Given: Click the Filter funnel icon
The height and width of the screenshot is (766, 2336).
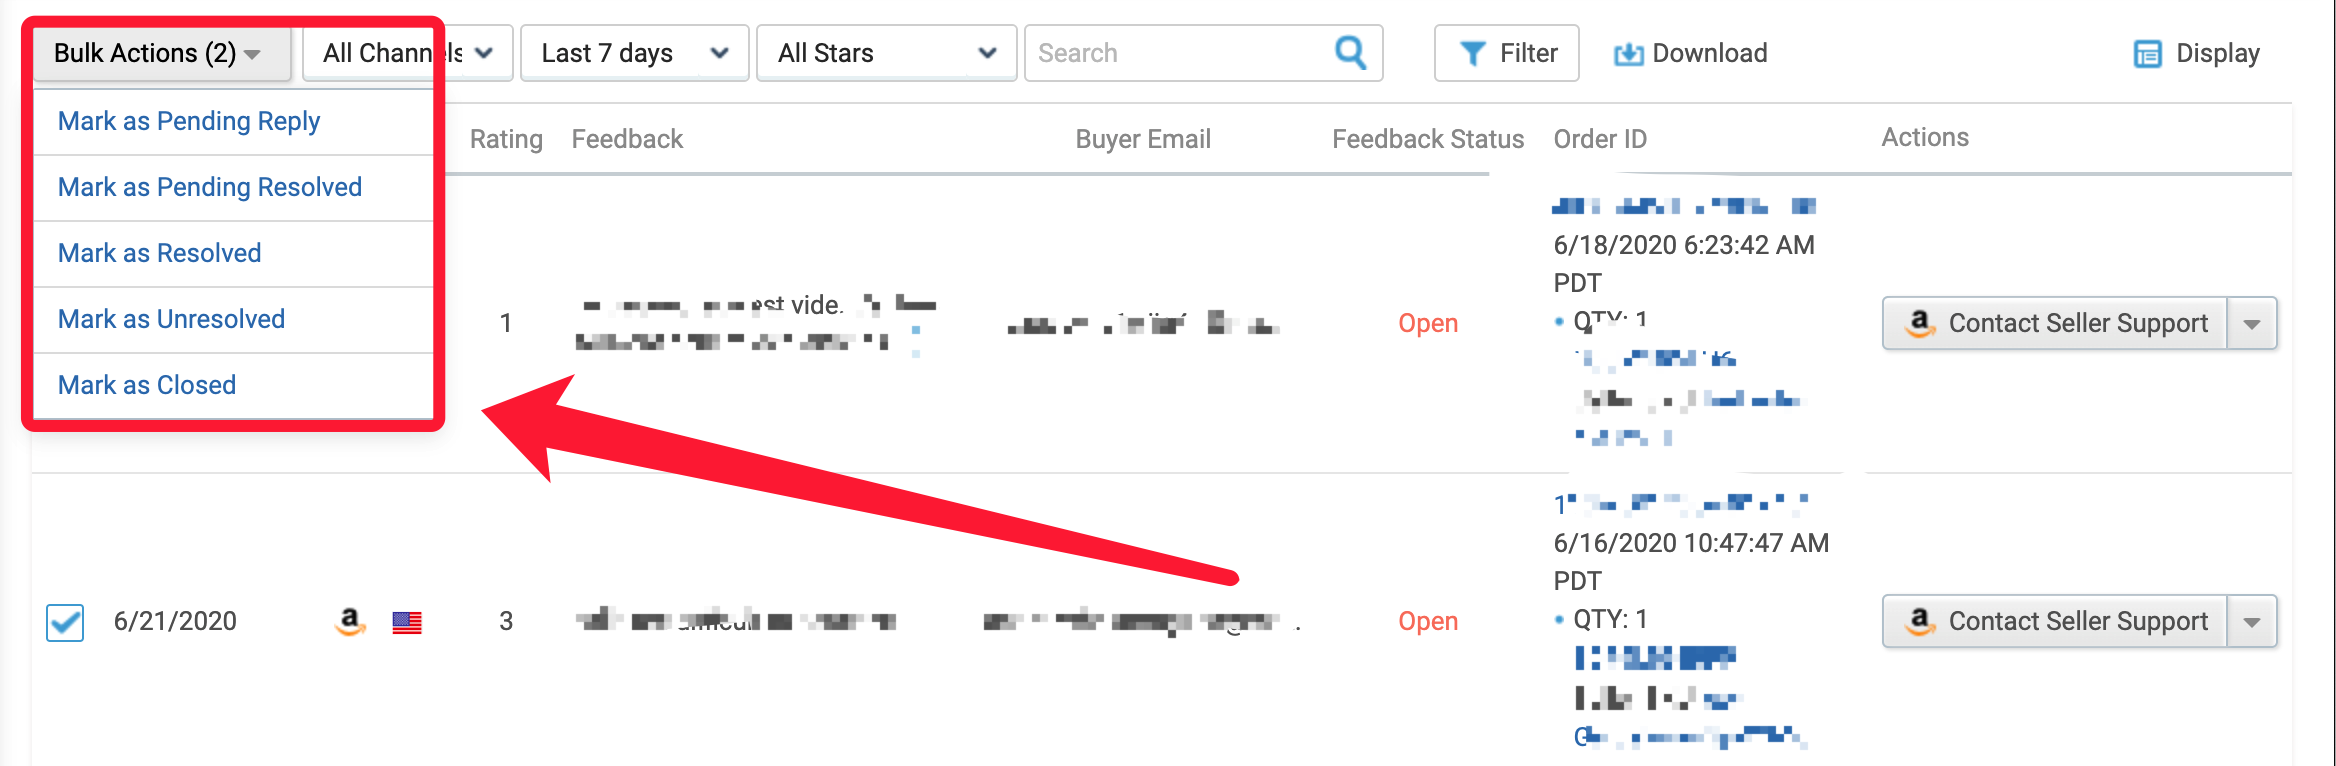Looking at the screenshot, I should tap(1472, 53).
